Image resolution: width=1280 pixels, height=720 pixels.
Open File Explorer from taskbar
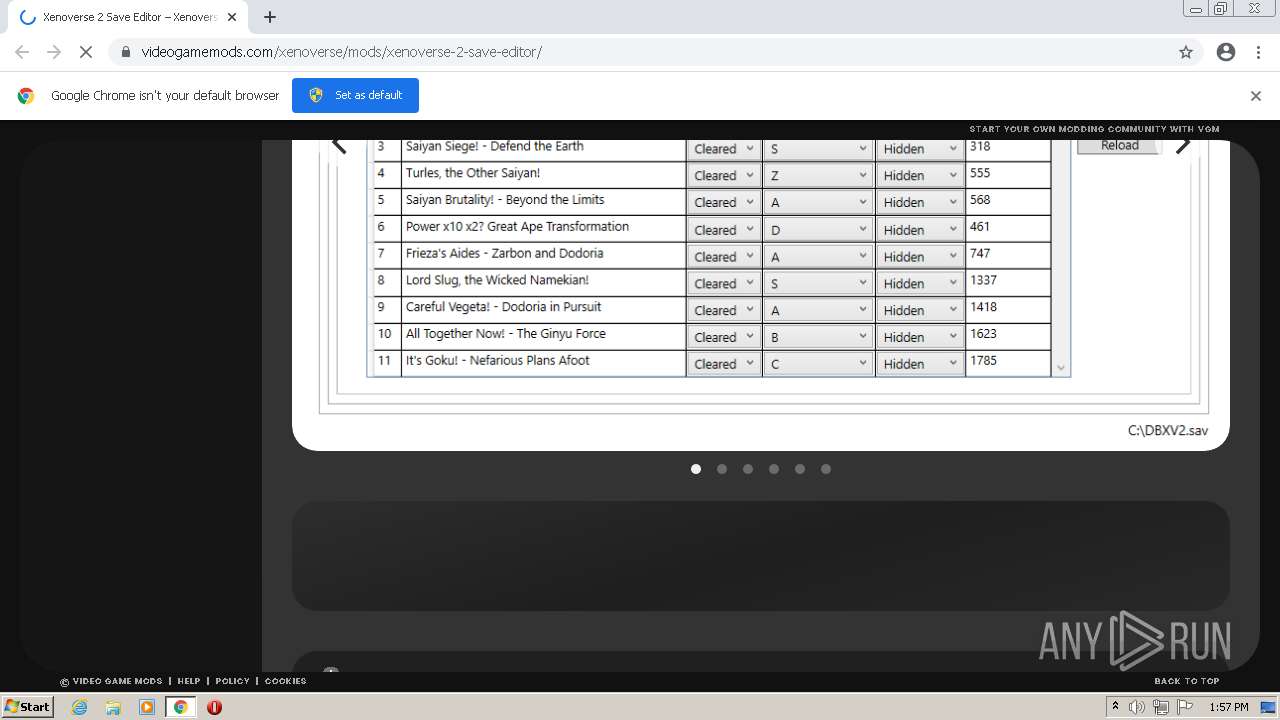[113, 707]
